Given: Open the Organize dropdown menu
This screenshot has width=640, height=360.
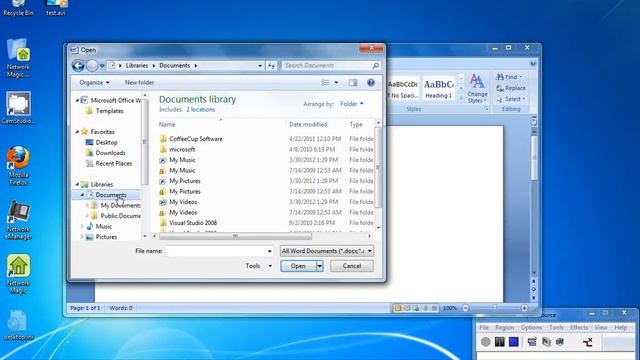Looking at the screenshot, I should coord(94,82).
